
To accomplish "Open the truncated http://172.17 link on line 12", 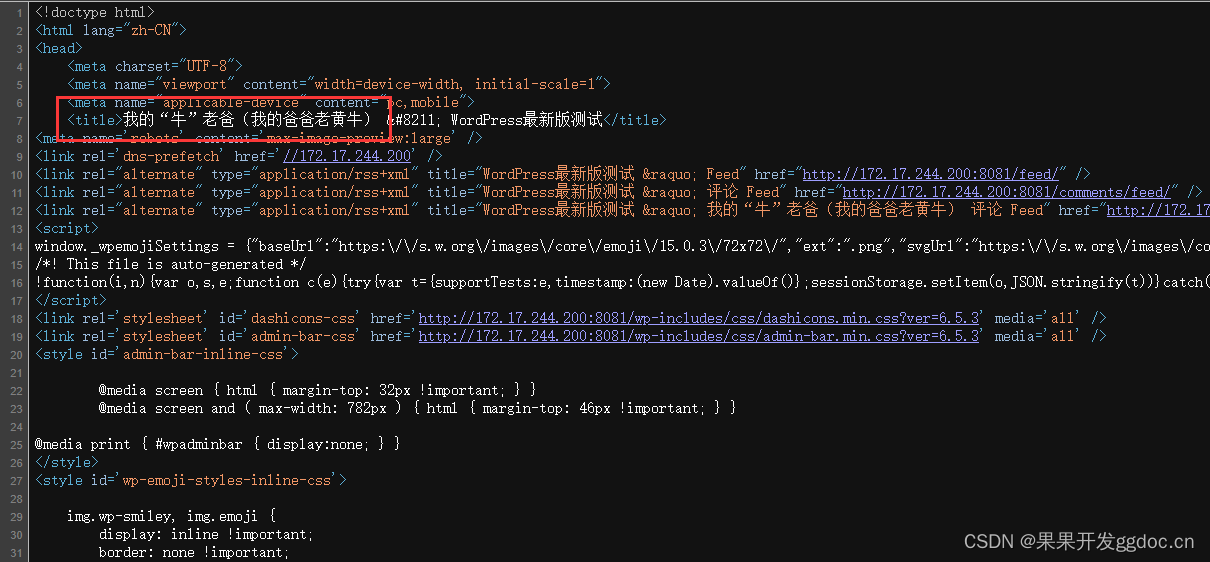I will click(1158, 210).
